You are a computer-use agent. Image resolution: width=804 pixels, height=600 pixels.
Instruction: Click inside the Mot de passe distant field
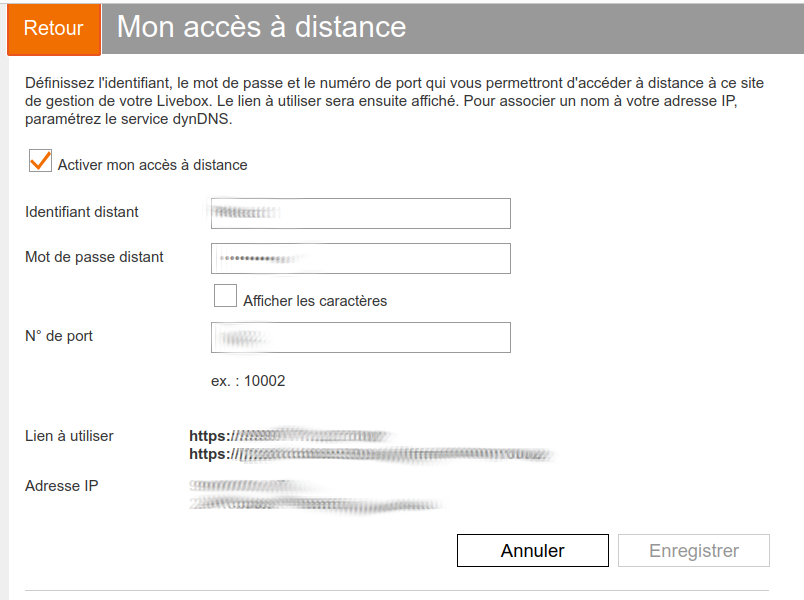click(360, 257)
